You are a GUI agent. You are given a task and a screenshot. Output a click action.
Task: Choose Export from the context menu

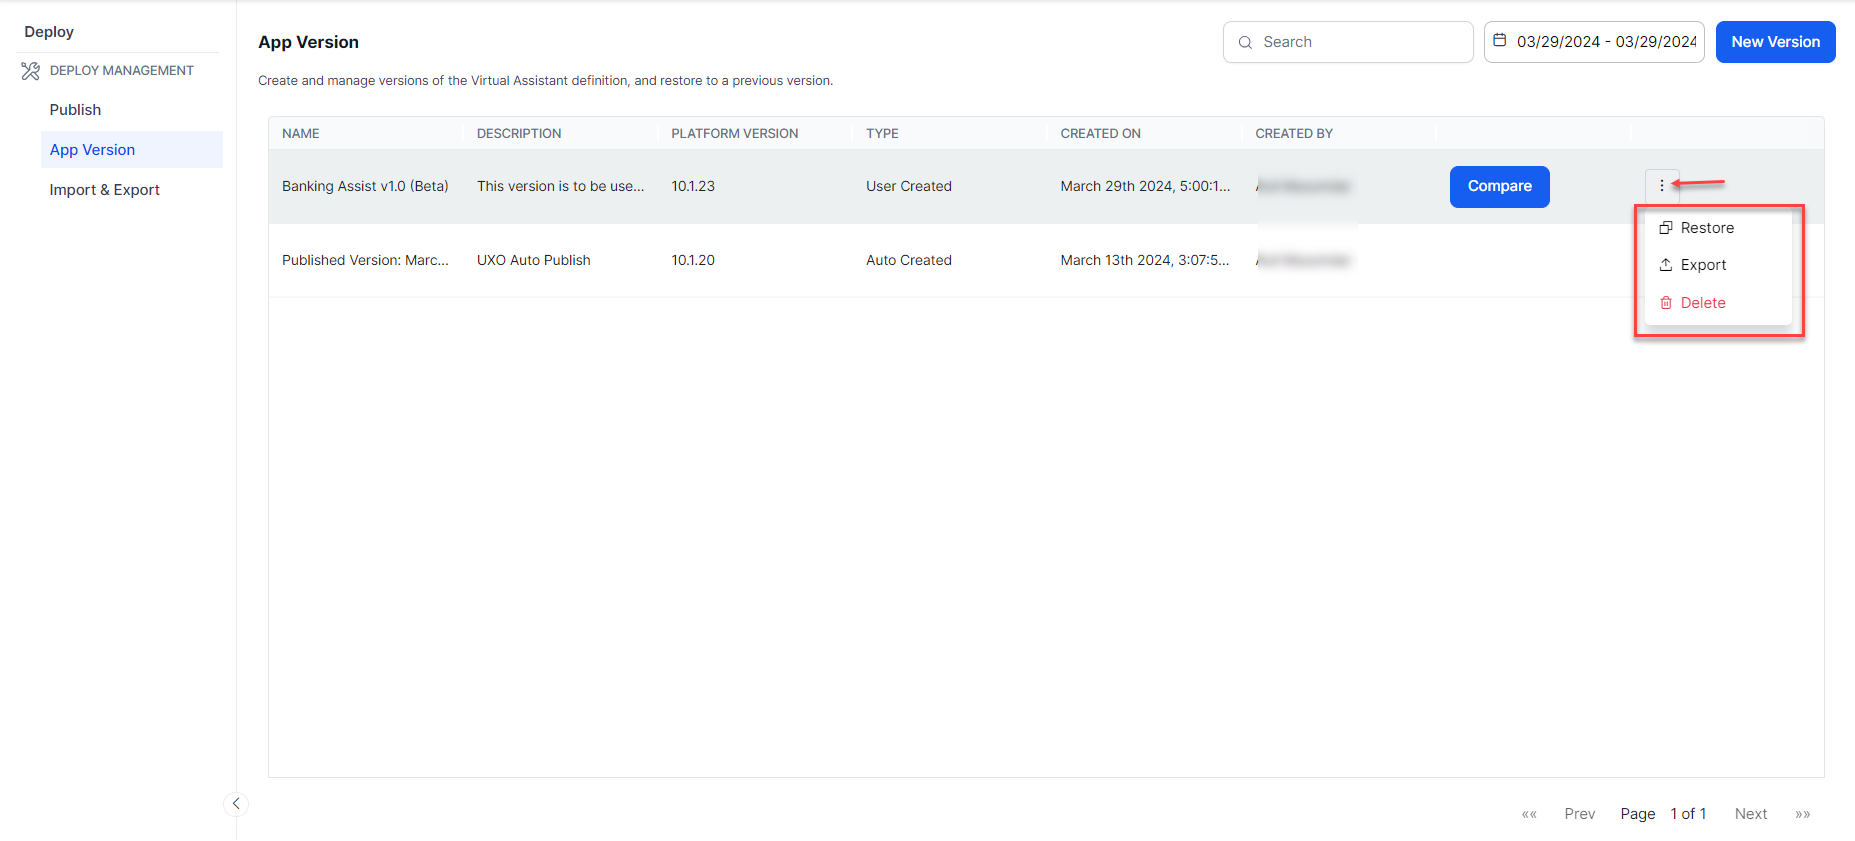coord(1703,265)
